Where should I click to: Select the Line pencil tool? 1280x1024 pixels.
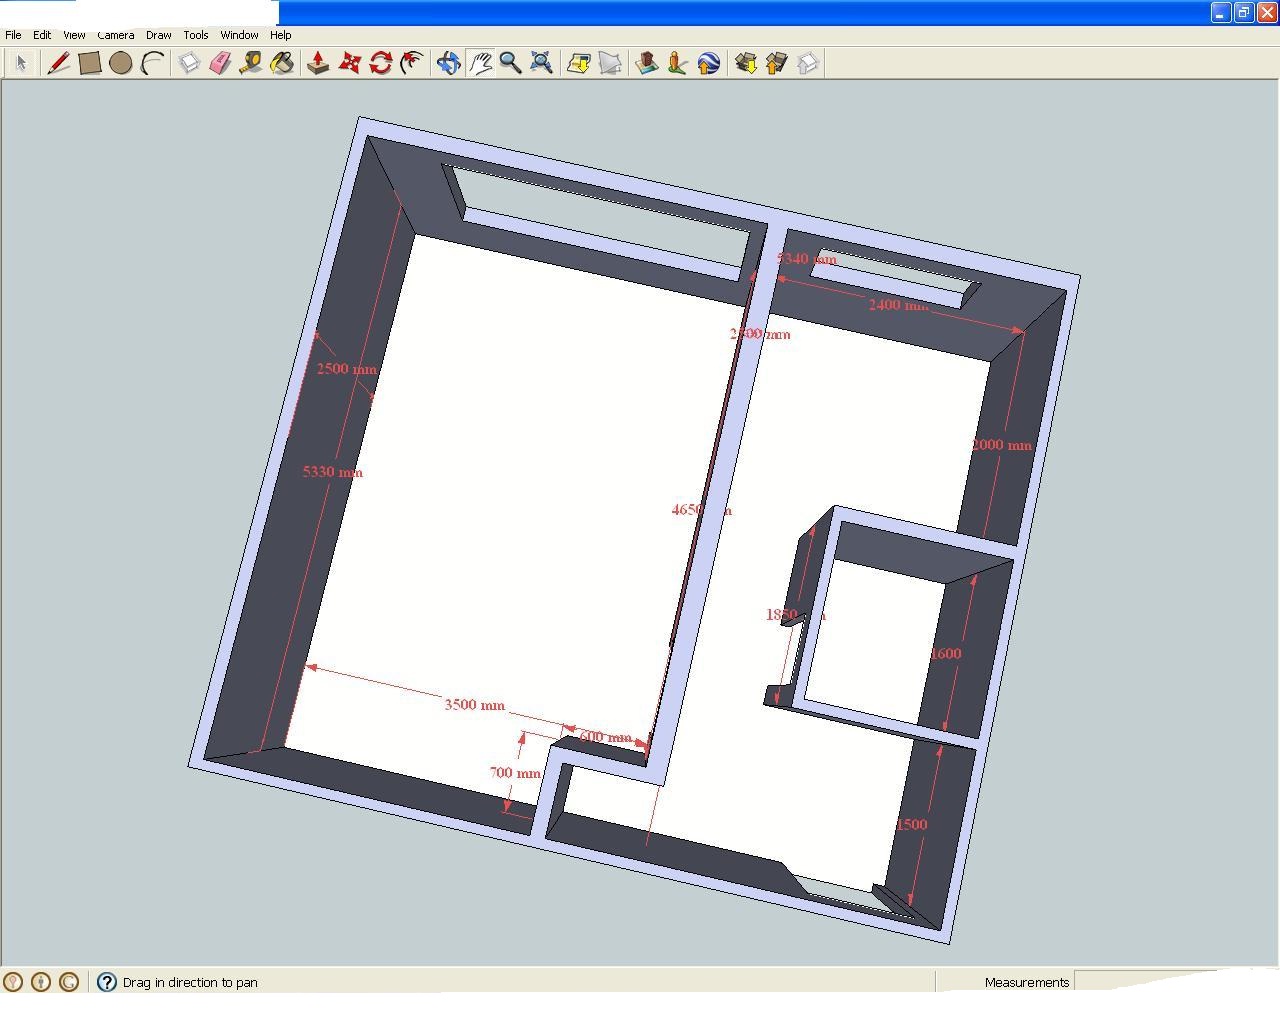click(x=58, y=63)
